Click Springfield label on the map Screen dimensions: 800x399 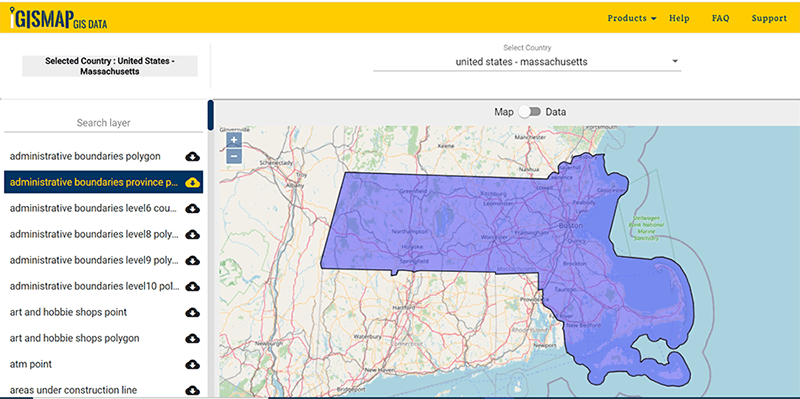coord(414,261)
